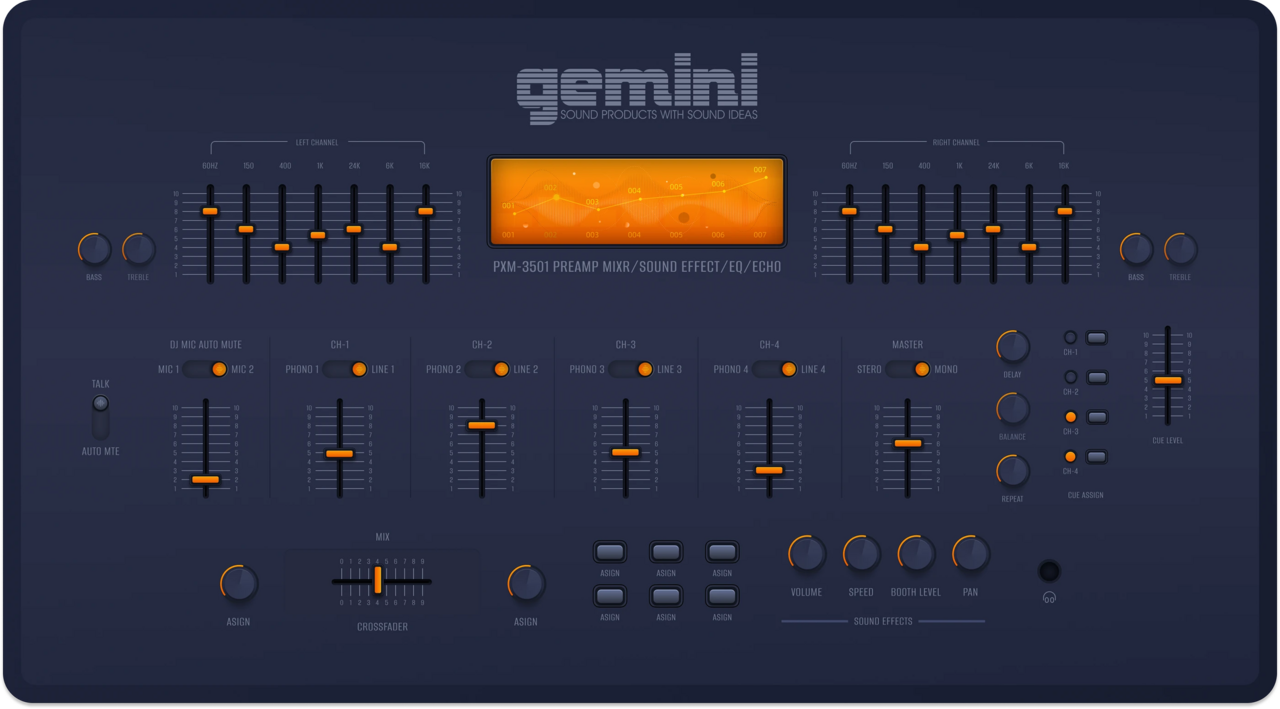Adjust the Balance knob
Screen dimensions: 1280x709
pos(1012,410)
